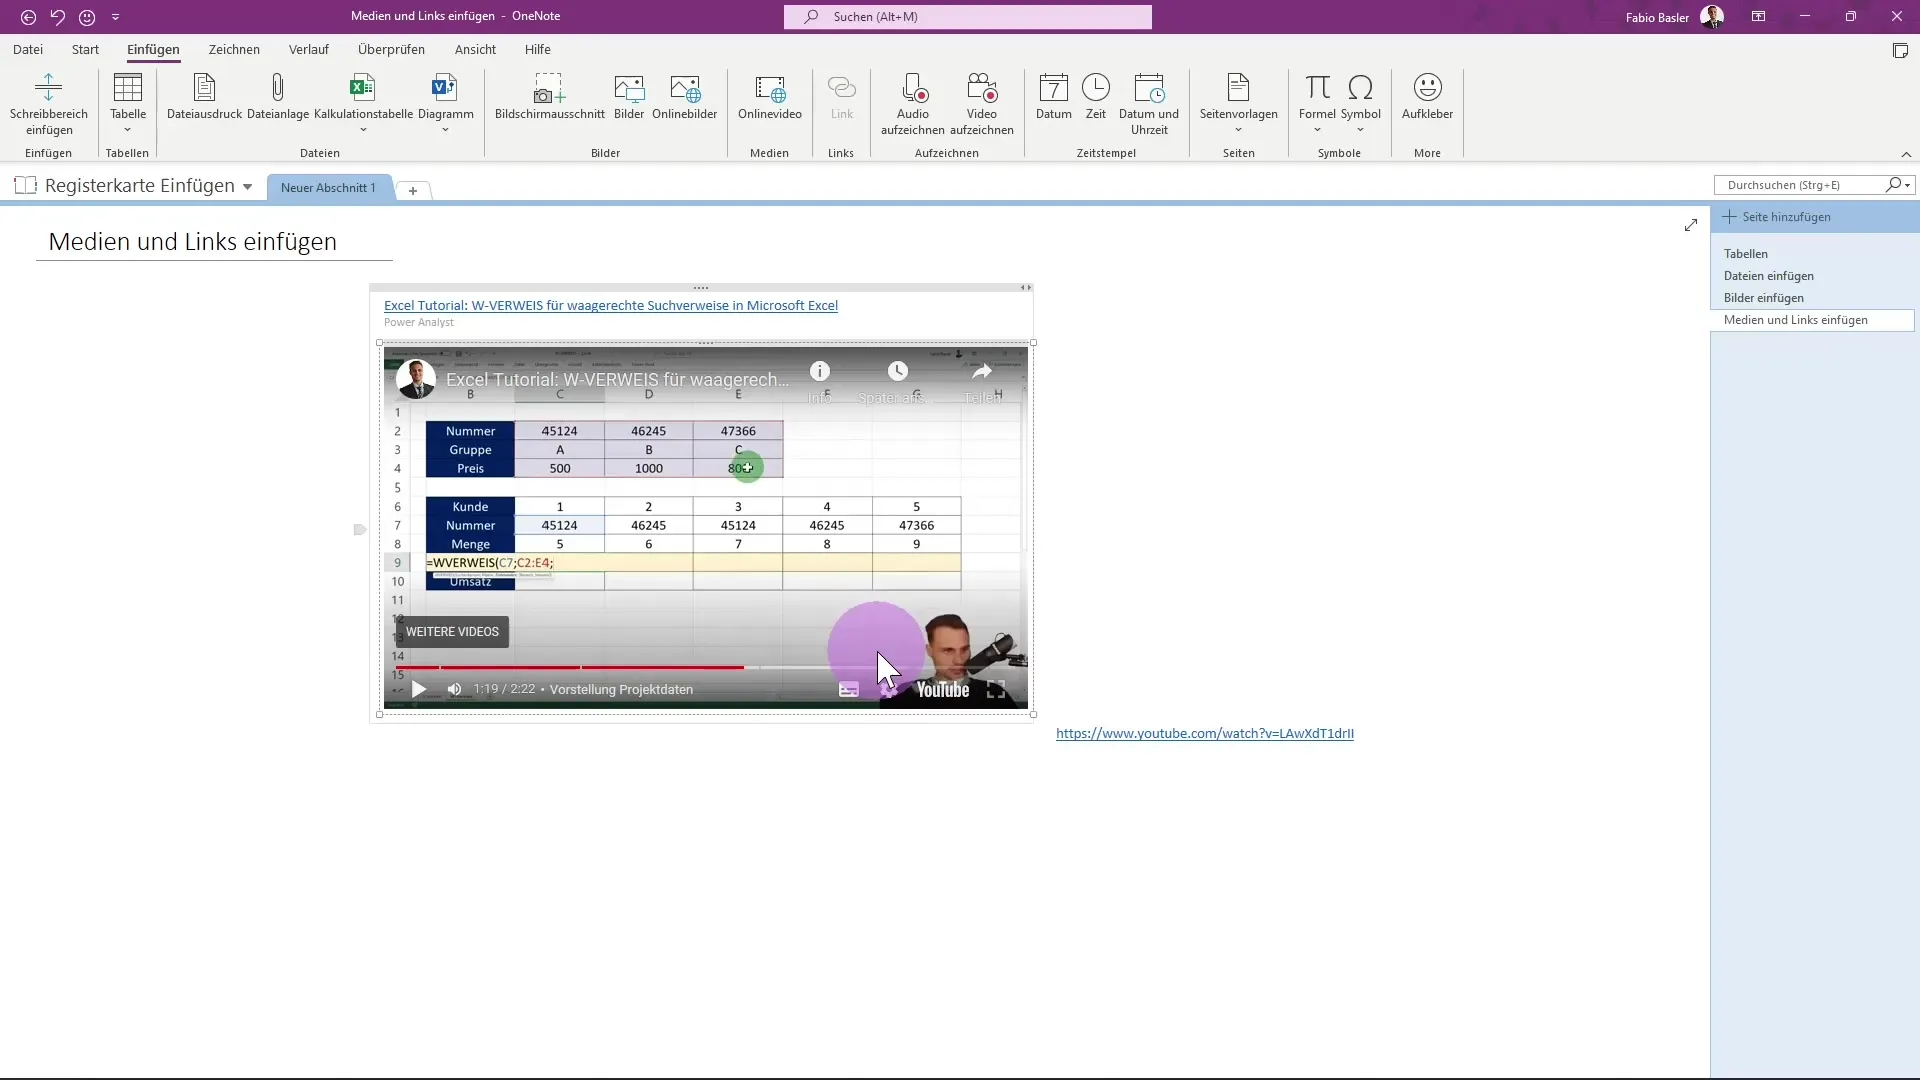Viewport: 1920px width, 1080px height.
Task: Open the Aufkleber stickers
Action: click(1427, 97)
